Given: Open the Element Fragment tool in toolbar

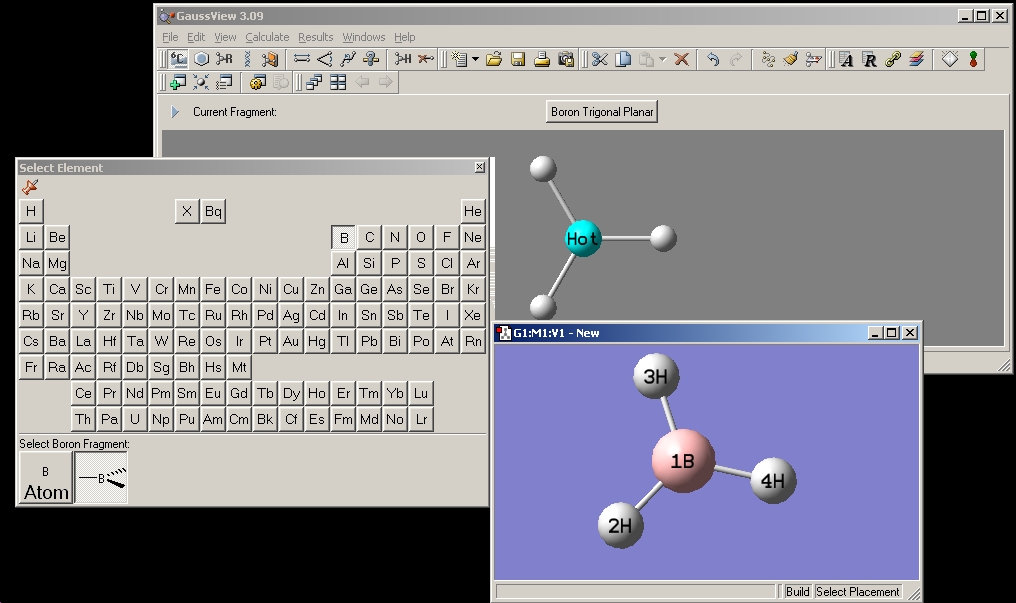Looking at the screenshot, I should pos(178,60).
